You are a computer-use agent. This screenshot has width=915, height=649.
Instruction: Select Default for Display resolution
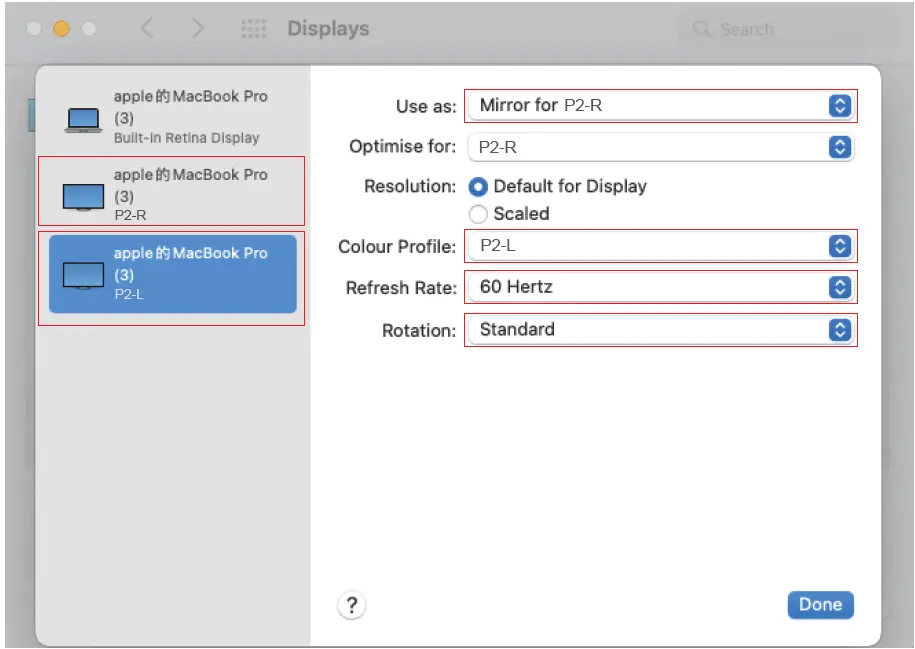tap(479, 187)
